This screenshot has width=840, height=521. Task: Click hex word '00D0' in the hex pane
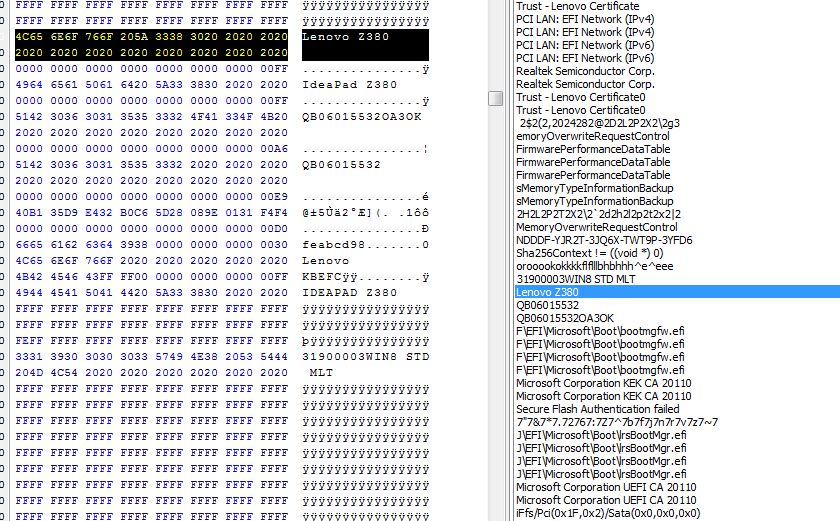pos(274,228)
